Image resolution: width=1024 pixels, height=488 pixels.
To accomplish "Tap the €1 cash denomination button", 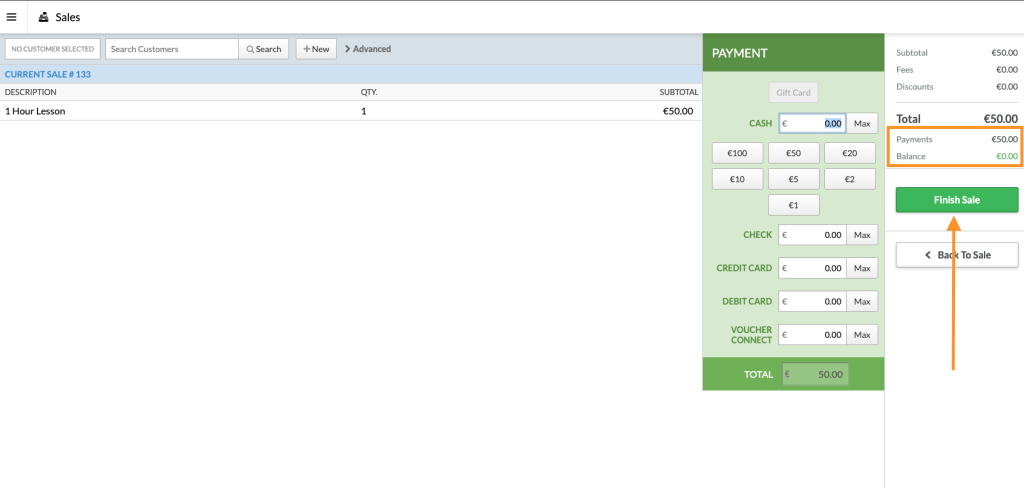I will pyautogui.click(x=793, y=205).
